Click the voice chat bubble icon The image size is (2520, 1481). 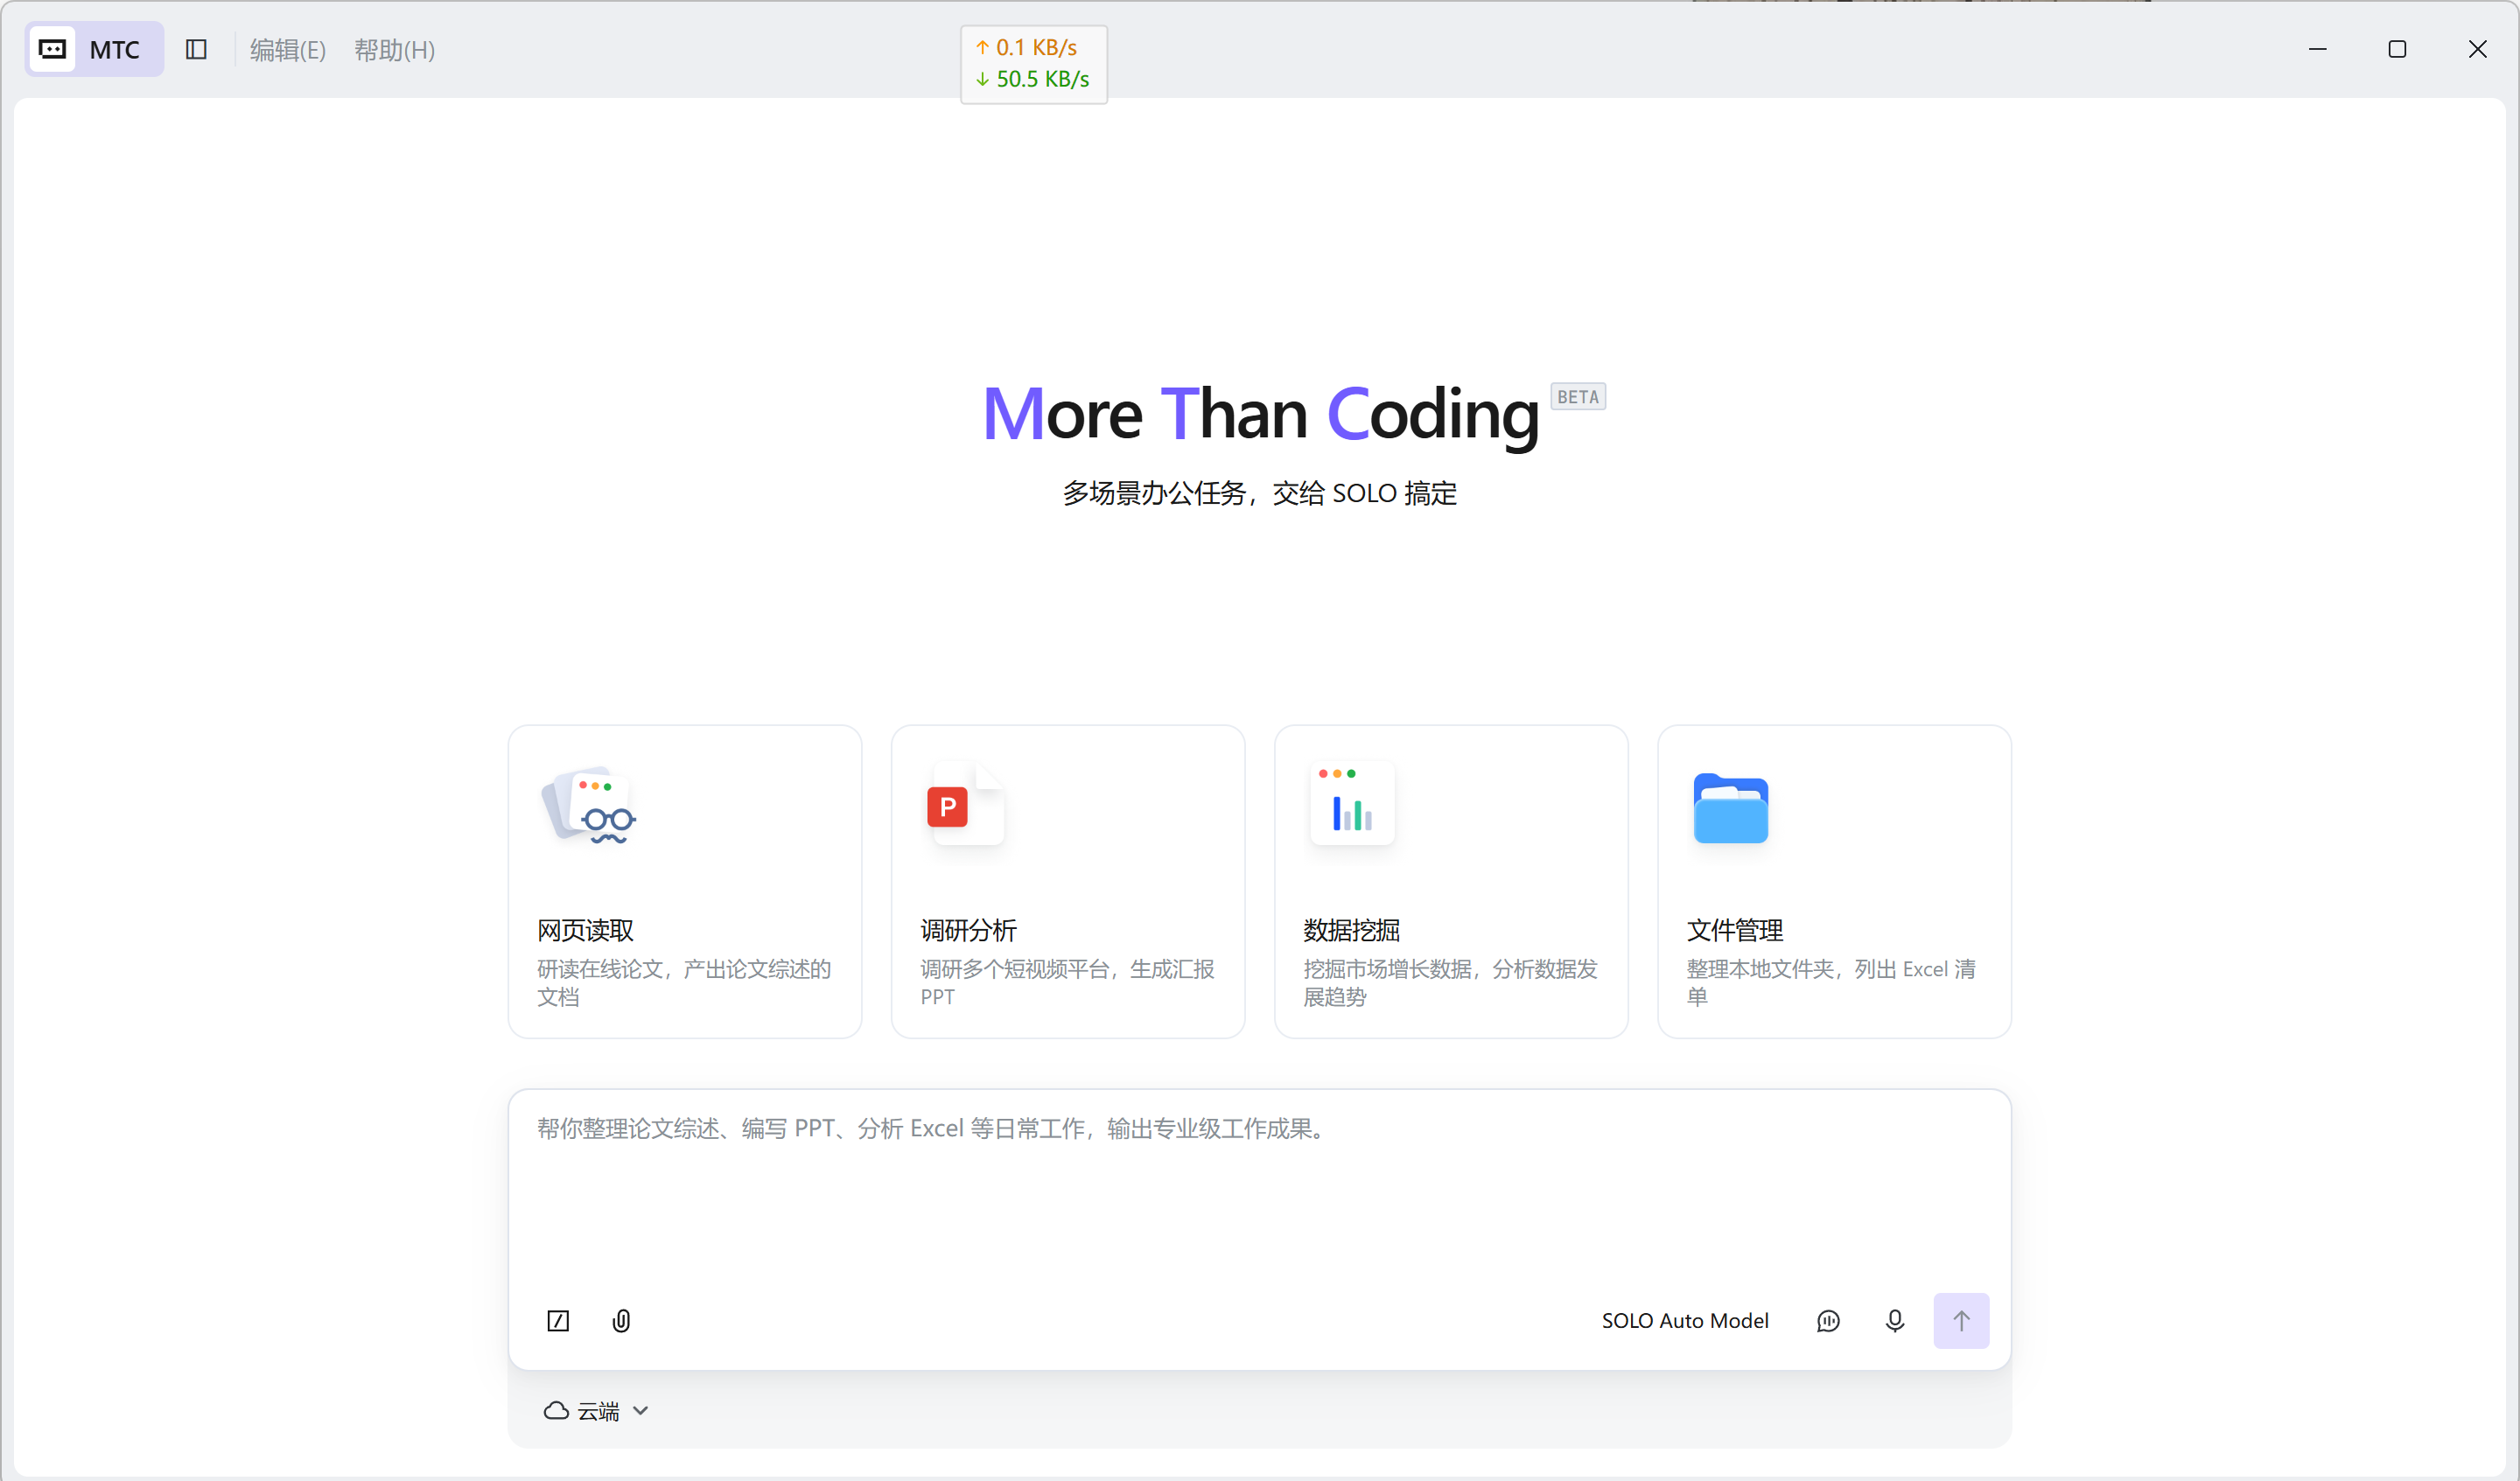pyautogui.click(x=1828, y=1321)
